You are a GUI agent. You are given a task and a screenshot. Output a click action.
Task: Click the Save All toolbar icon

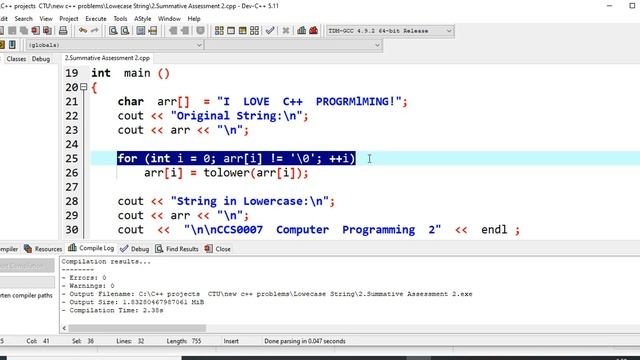(x=24, y=31)
